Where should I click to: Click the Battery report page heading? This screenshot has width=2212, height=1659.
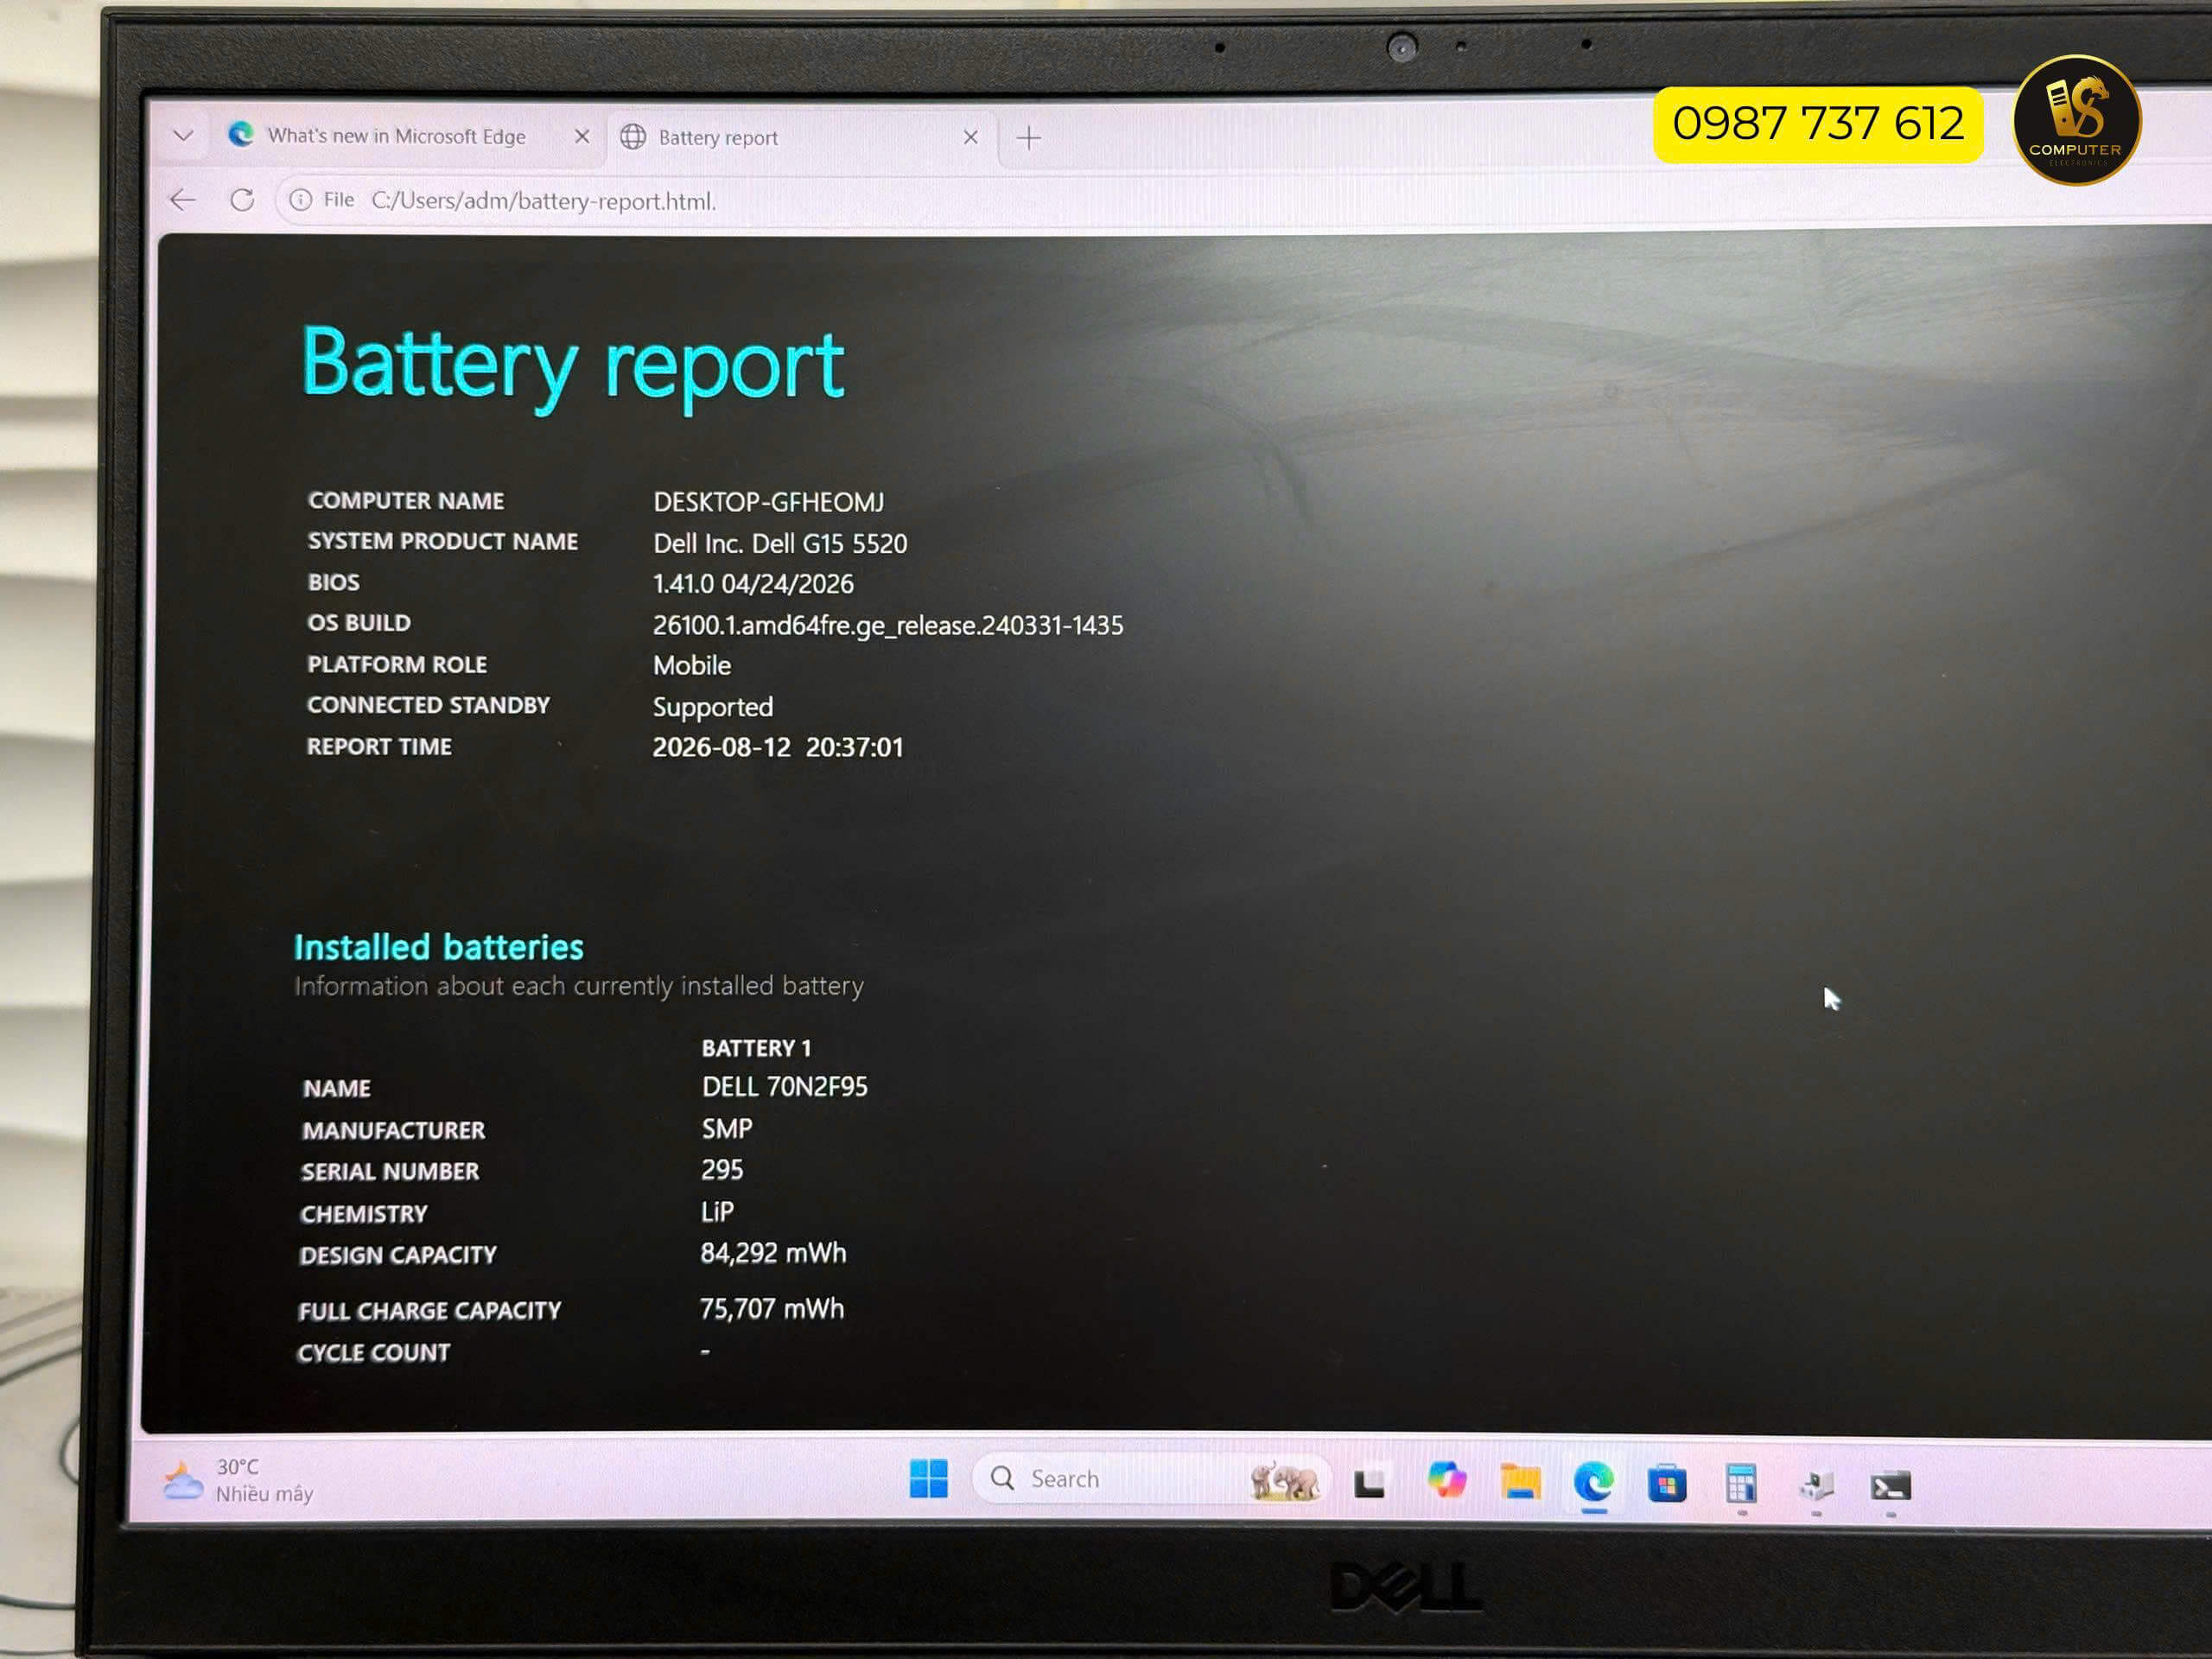[573, 366]
